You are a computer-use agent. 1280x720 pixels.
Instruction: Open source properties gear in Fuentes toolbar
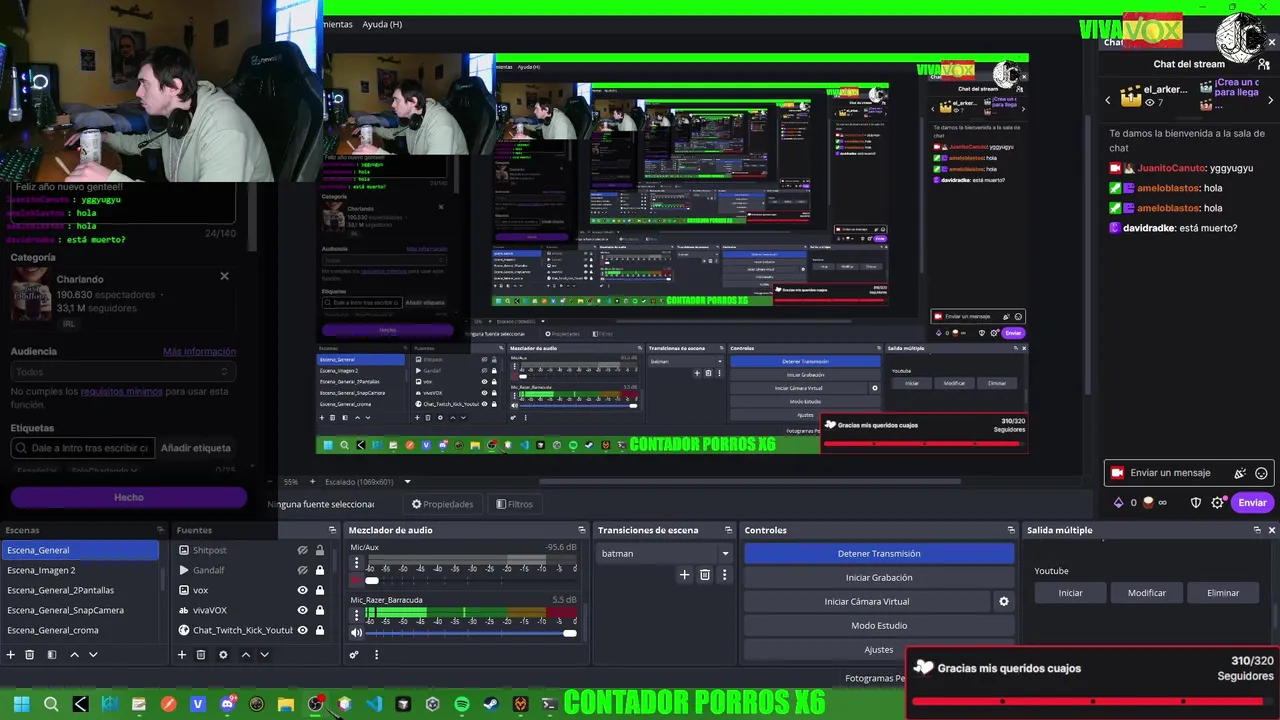pyautogui.click(x=223, y=655)
